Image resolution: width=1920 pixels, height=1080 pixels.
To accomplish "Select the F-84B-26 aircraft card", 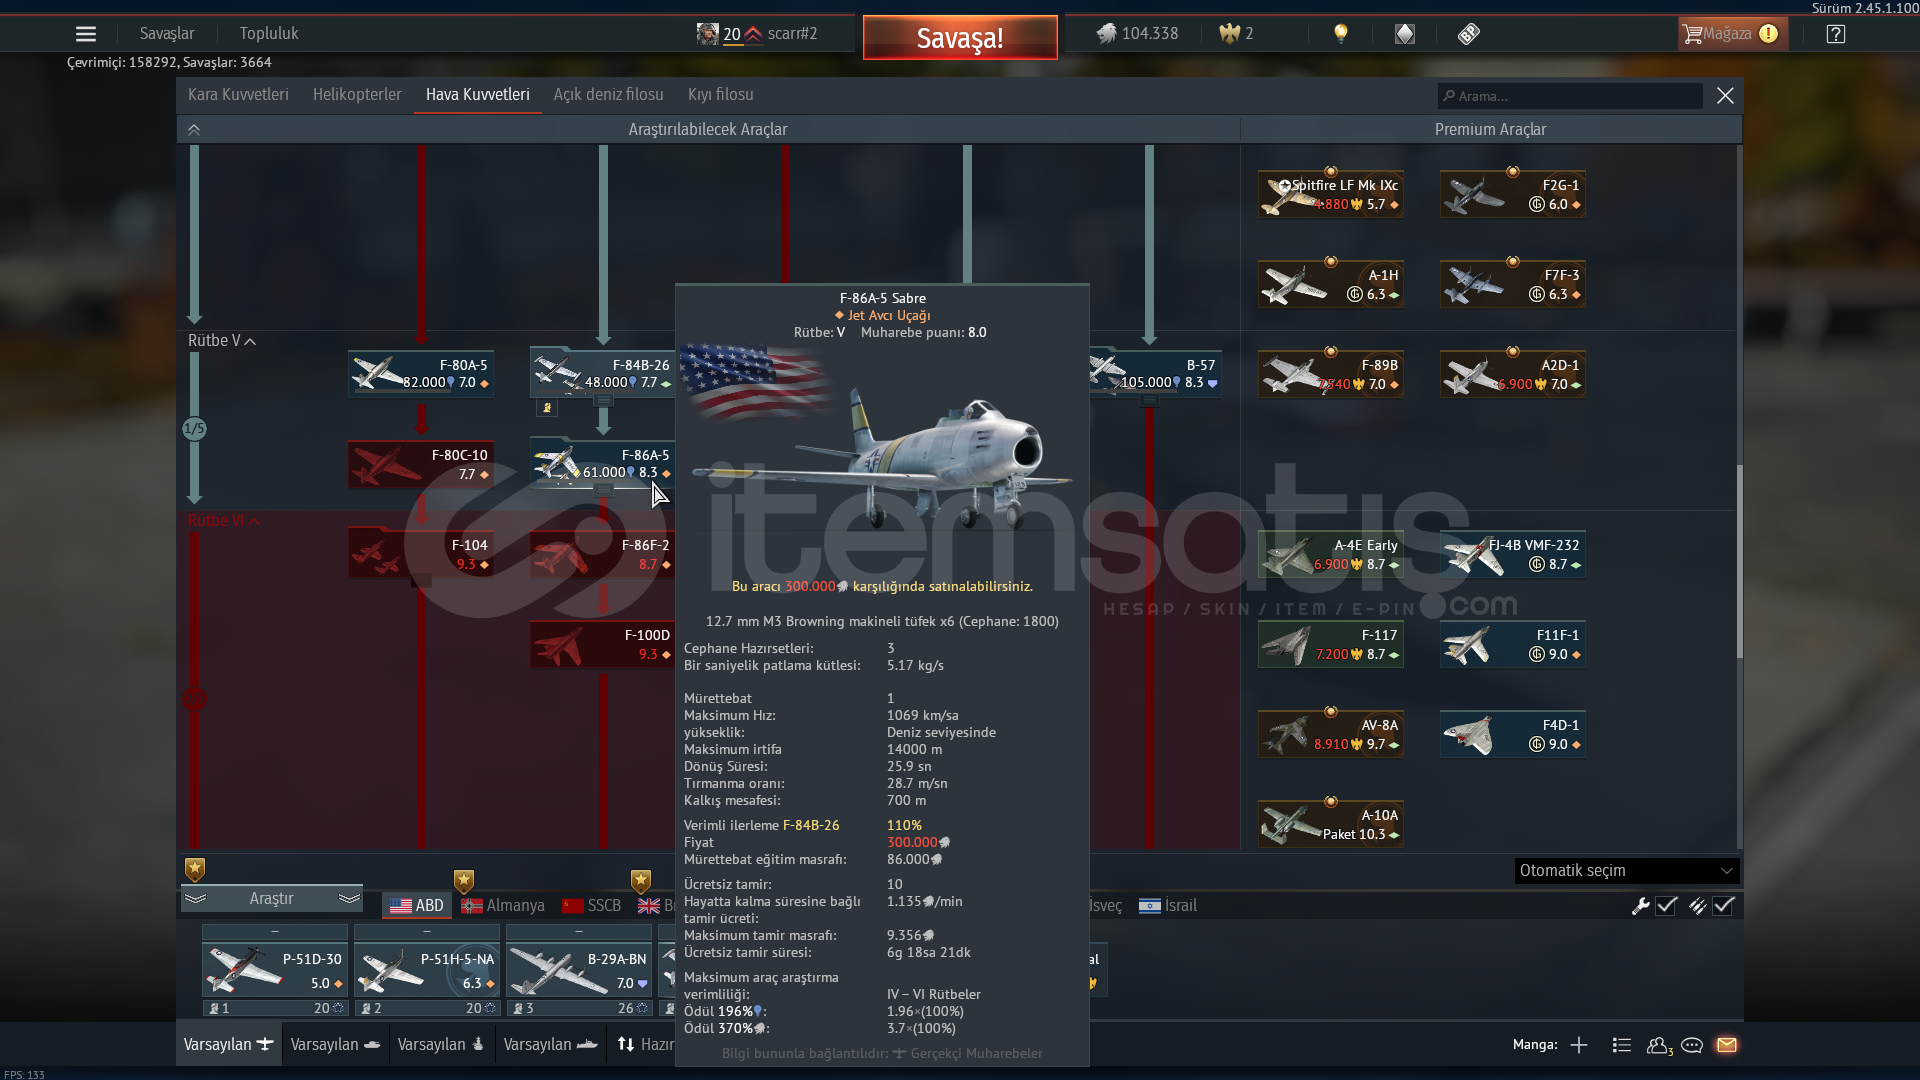I will click(602, 374).
